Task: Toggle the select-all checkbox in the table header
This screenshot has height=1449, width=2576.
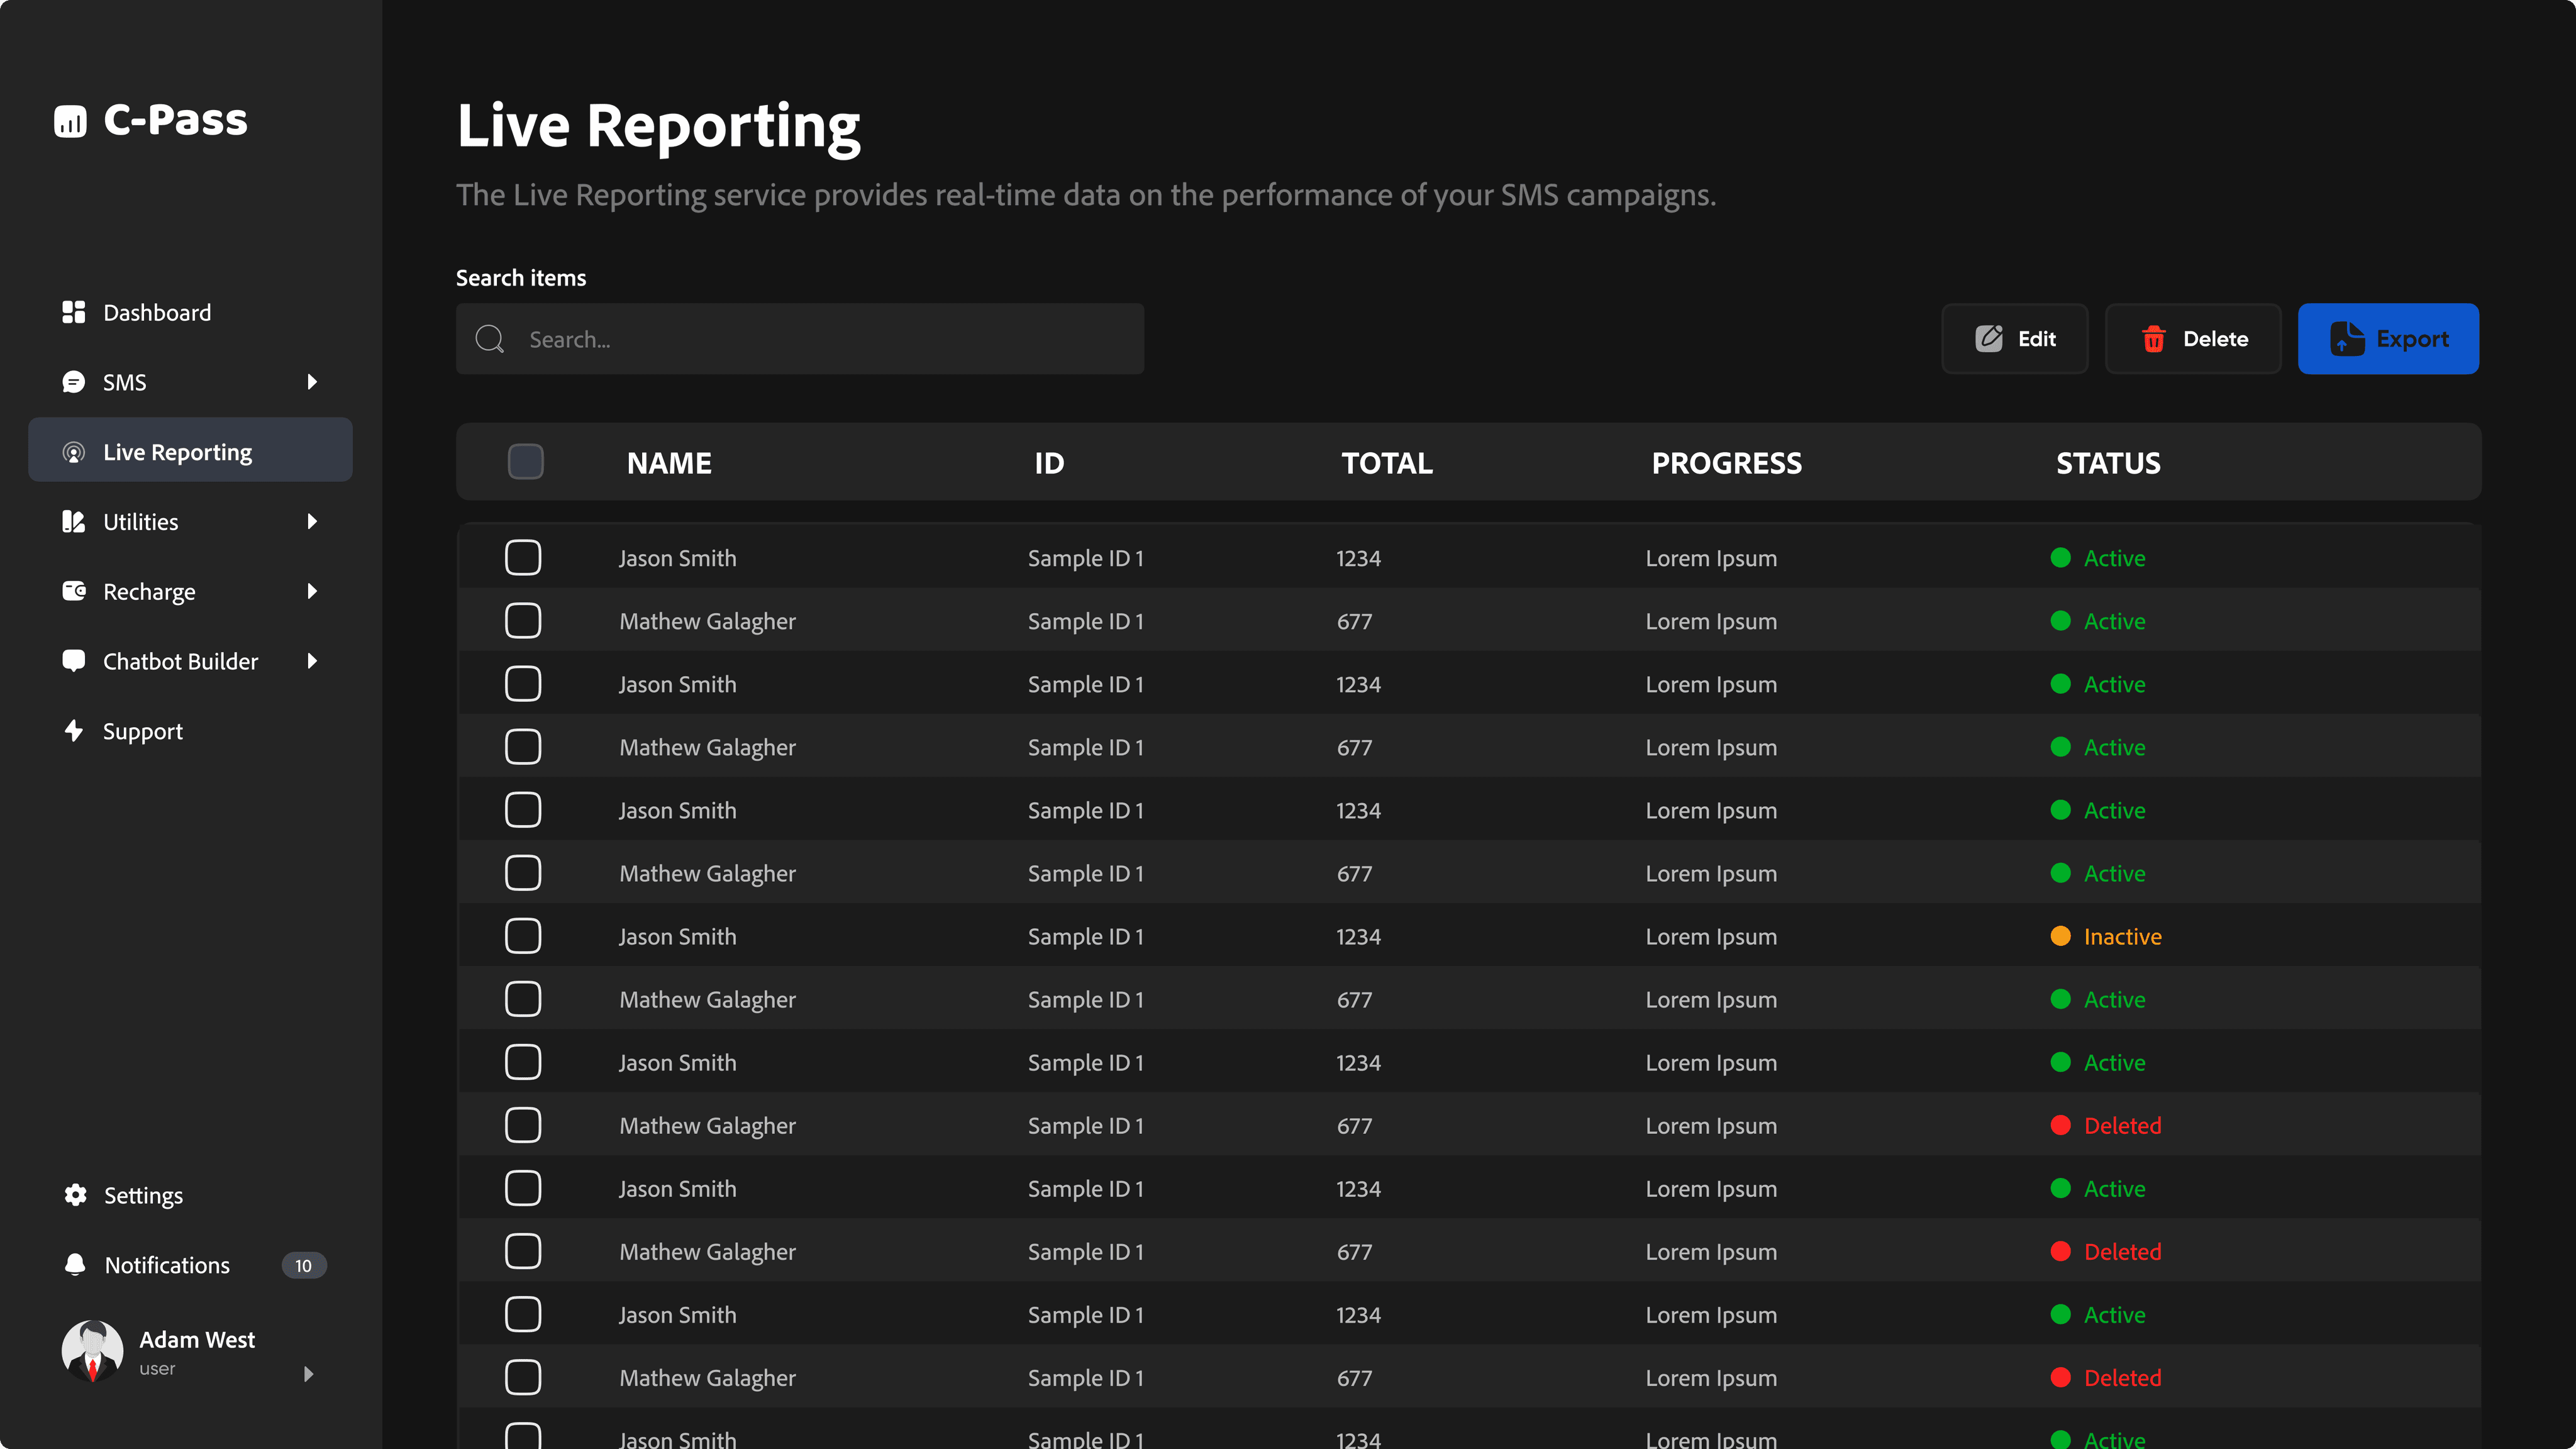Action: coord(525,462)
